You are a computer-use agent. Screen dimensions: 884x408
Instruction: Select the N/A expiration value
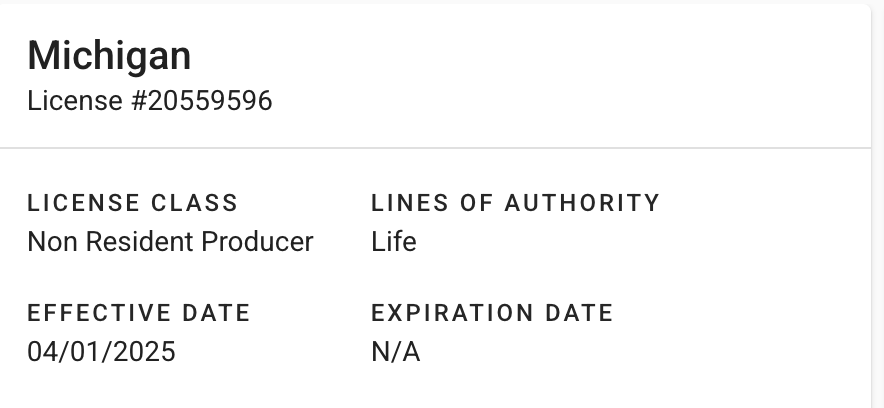click(x=395, y=352)
